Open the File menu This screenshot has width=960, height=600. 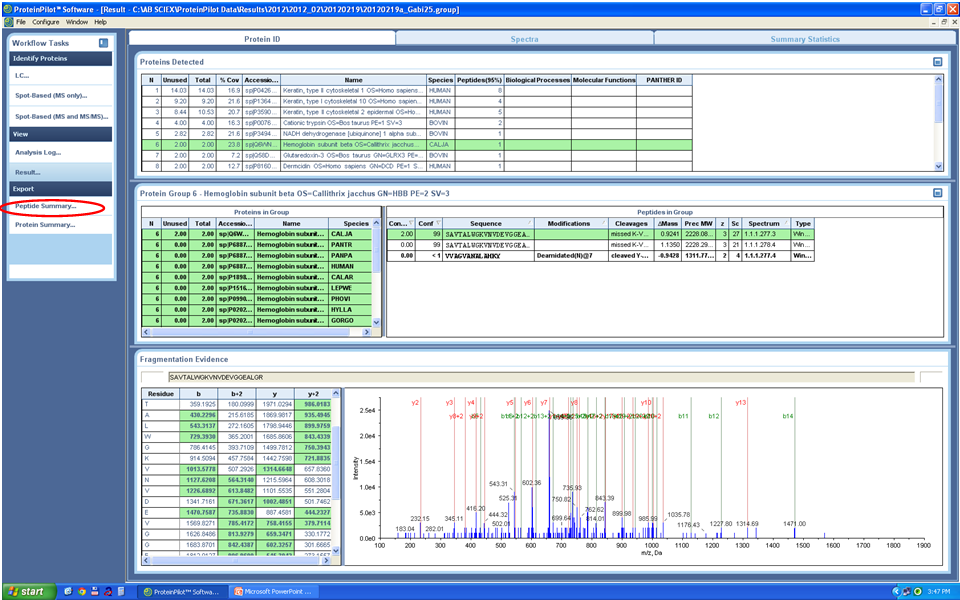[x=21, y=22]
